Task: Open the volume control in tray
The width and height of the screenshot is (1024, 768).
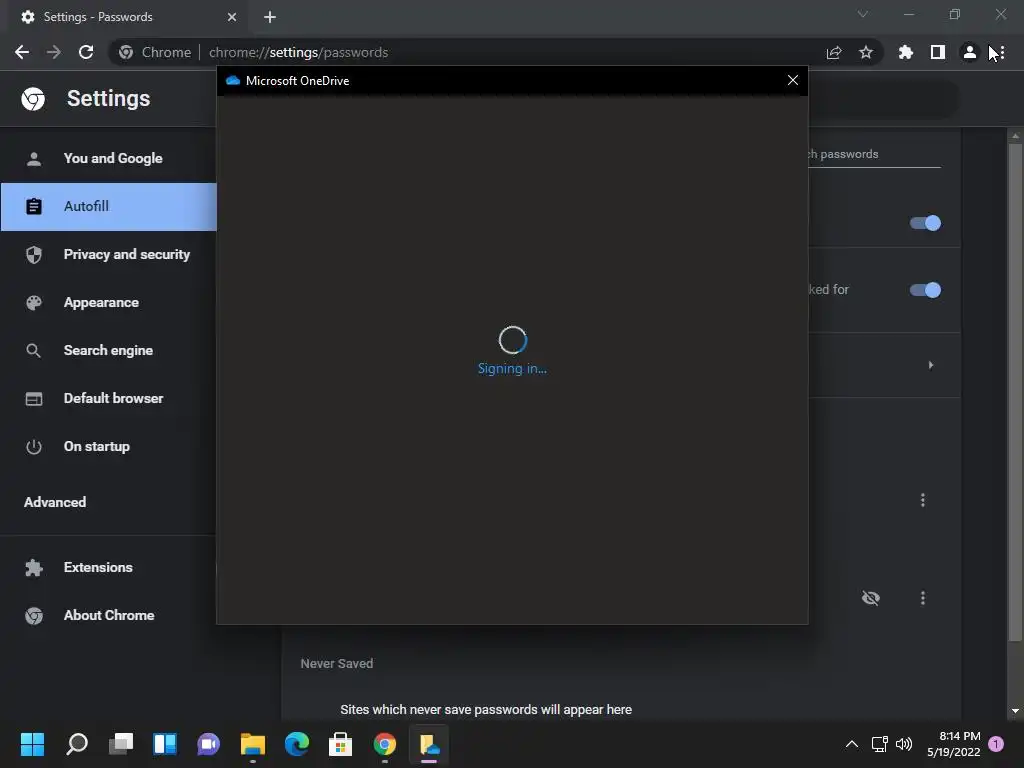Action: (x=904, y=744)
